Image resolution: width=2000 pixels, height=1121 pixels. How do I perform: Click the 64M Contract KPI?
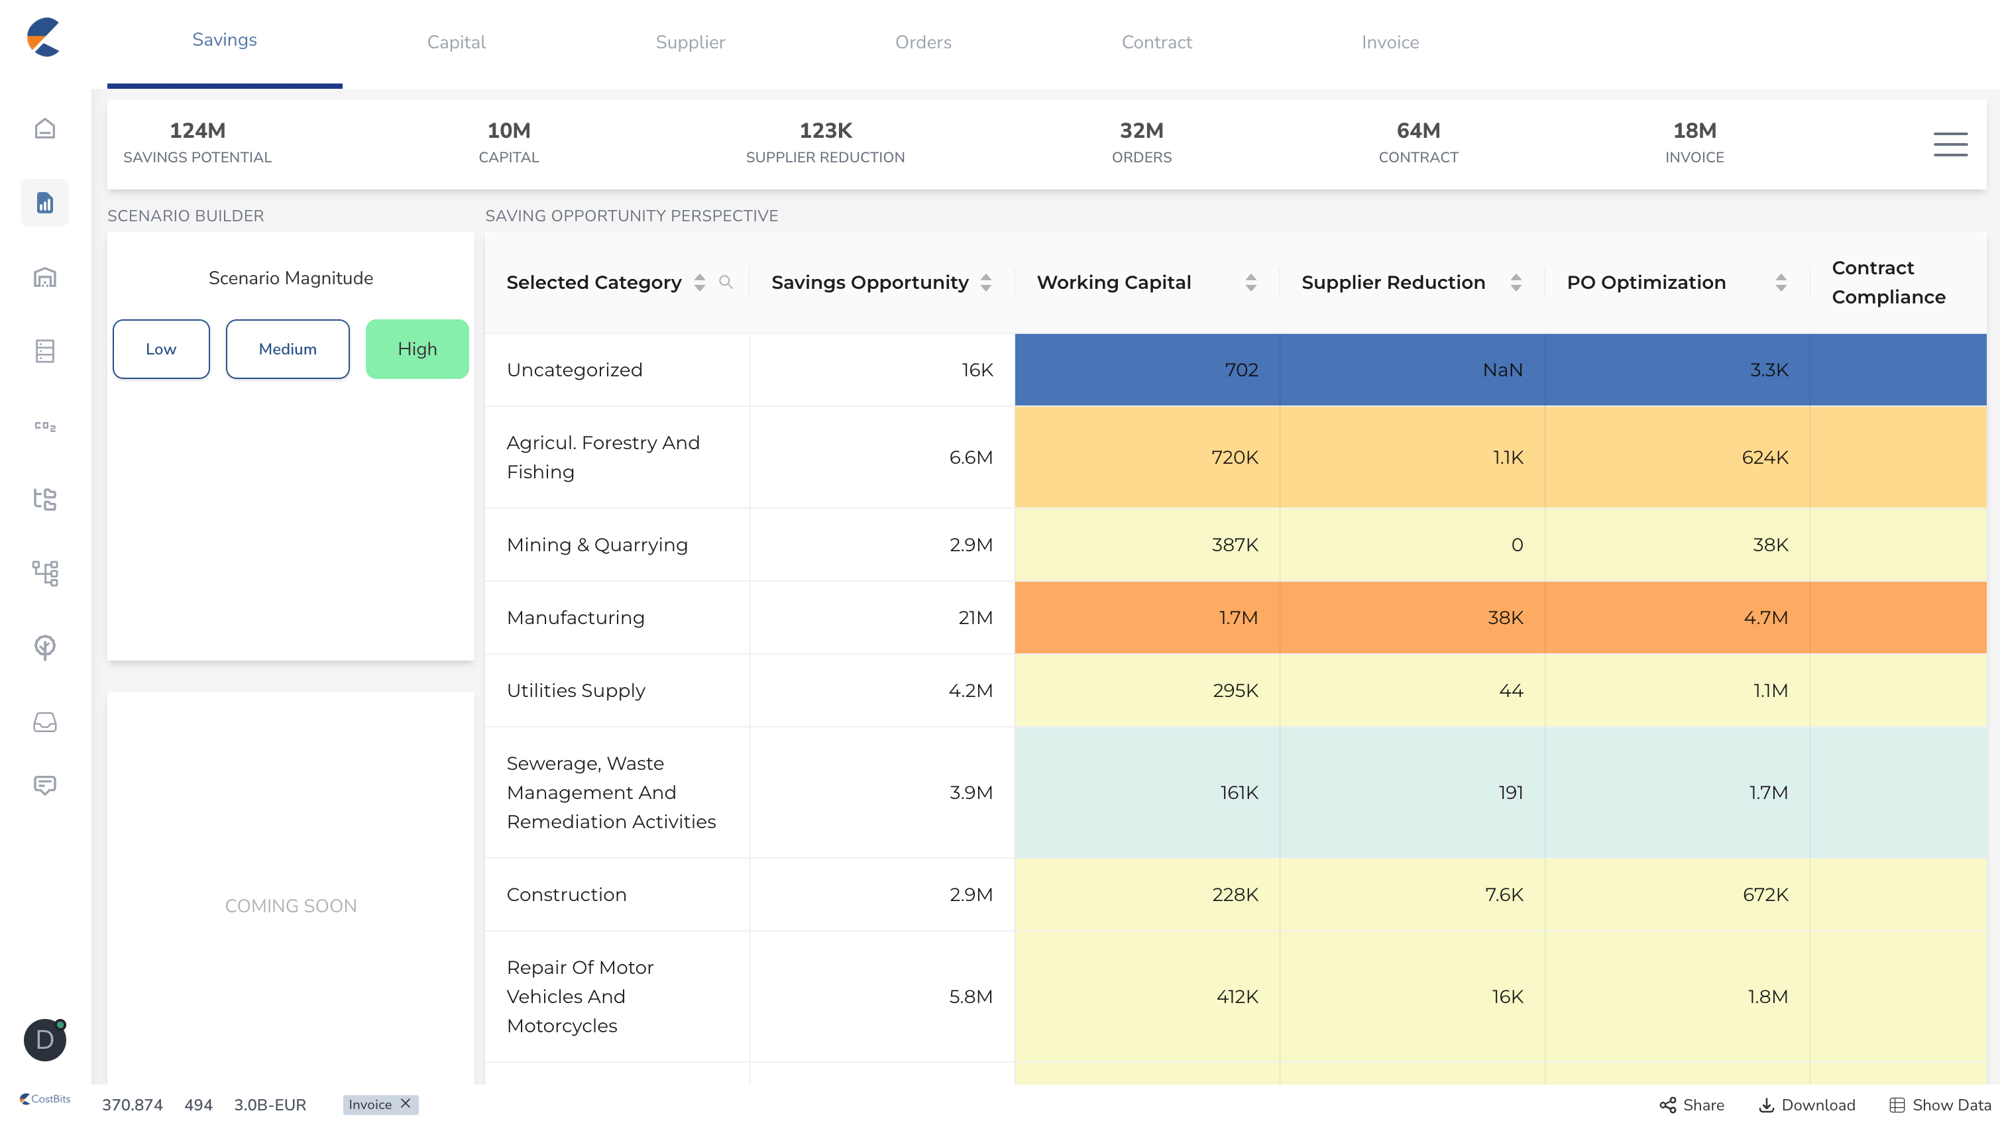tap(1418, 143)
